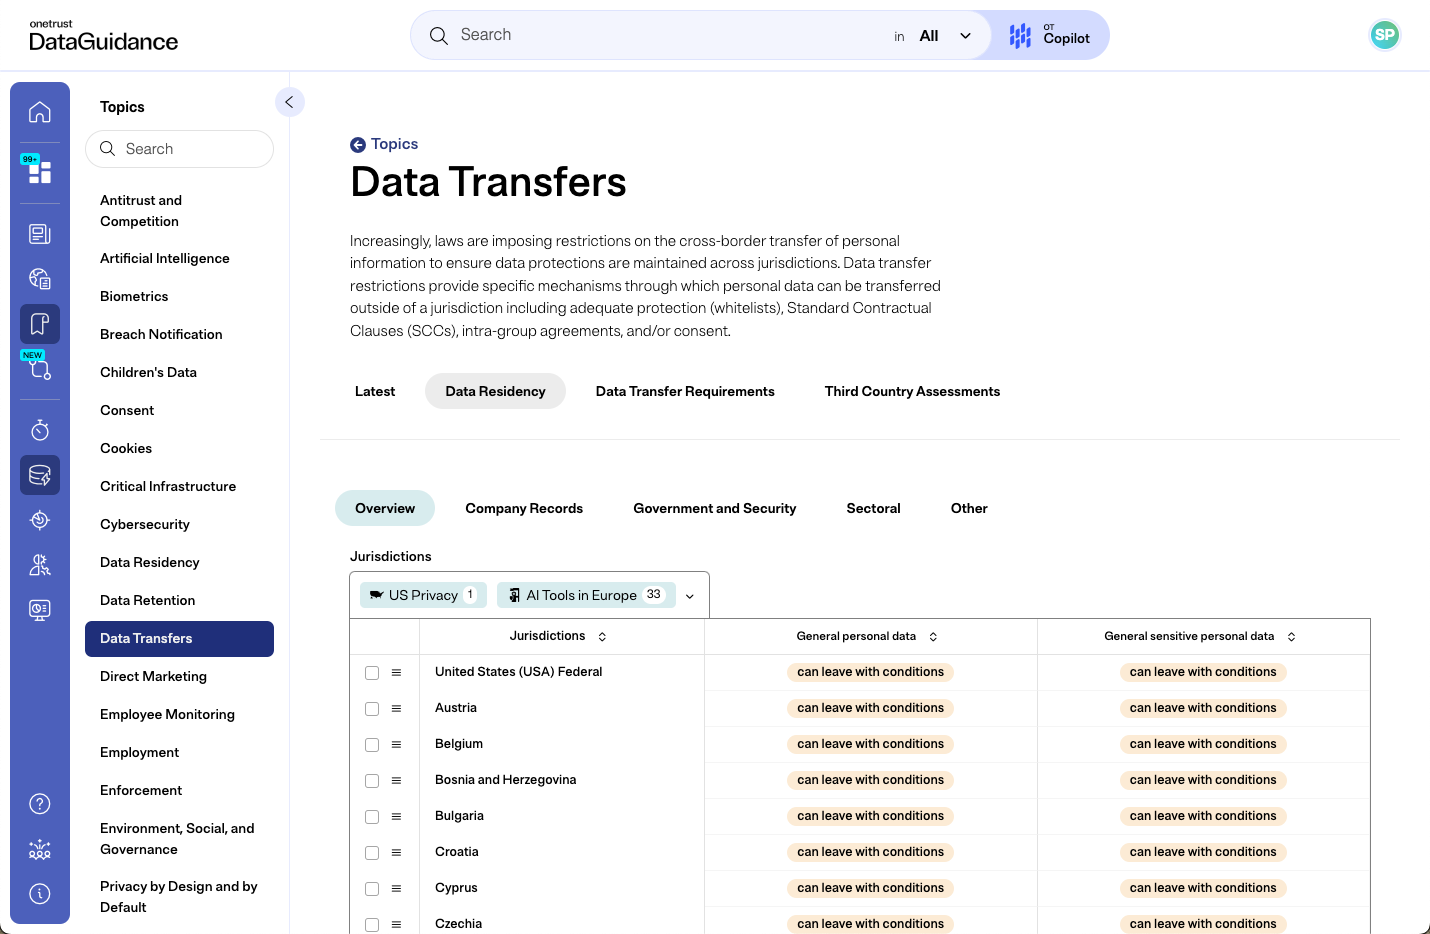Check the checkbox next to Austria

372,708
